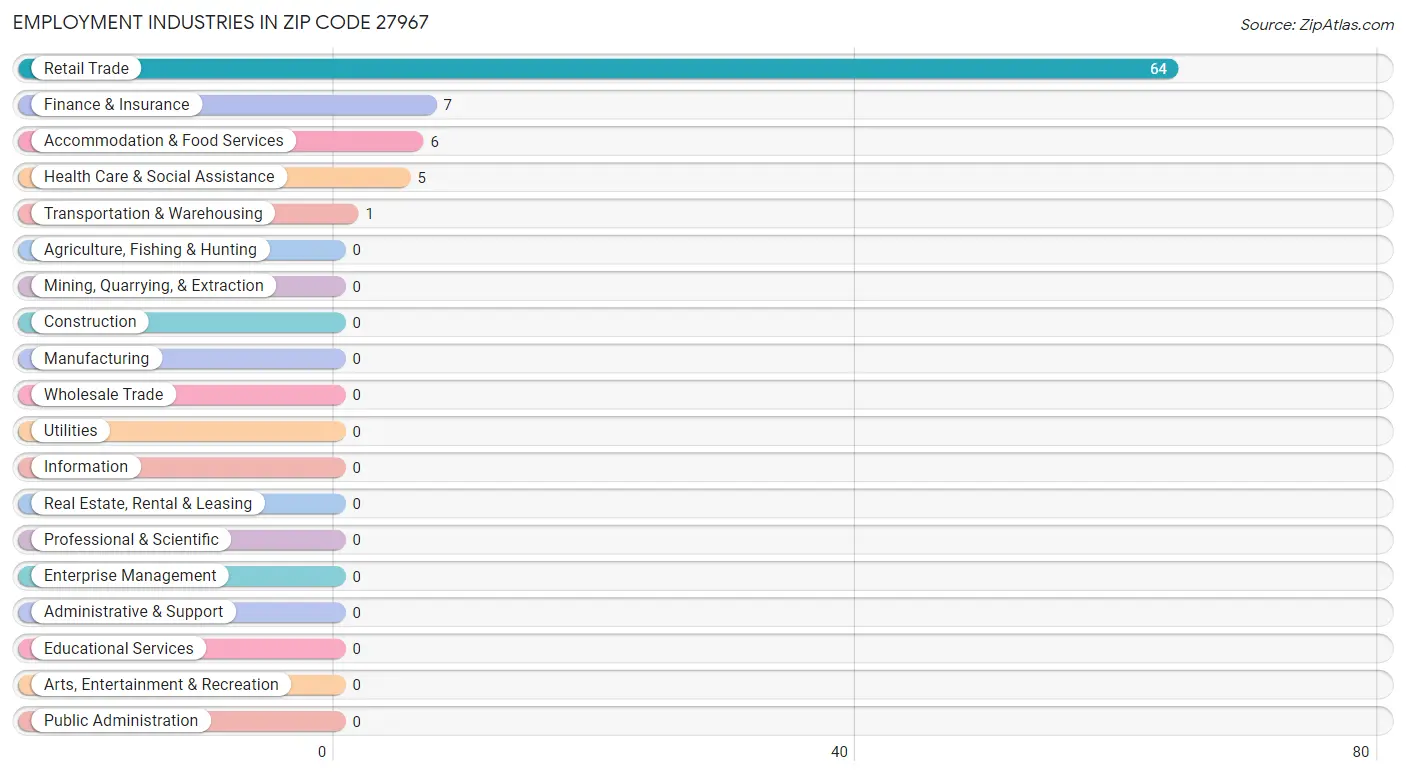Image resolution: width=1406 pixels, height=776 pixels.
Task: Select Health Care & Social Assistance label
Action: [159, 176]
